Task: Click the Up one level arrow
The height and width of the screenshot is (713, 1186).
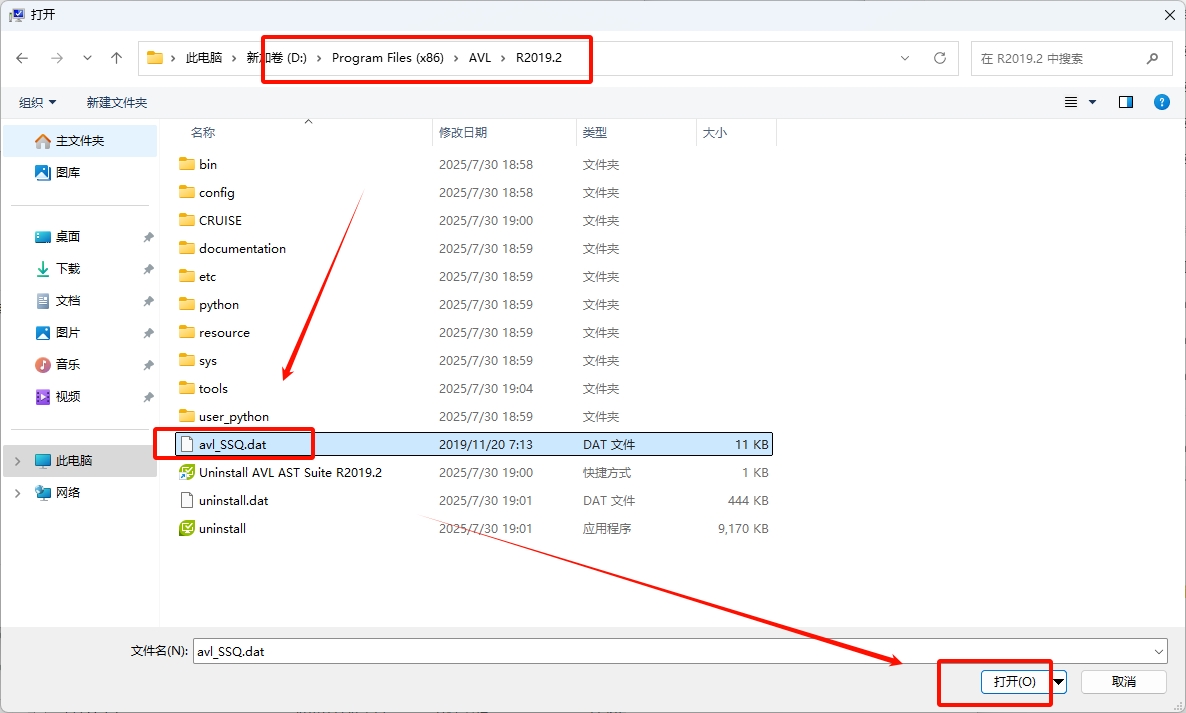Action: pos(116,58)
